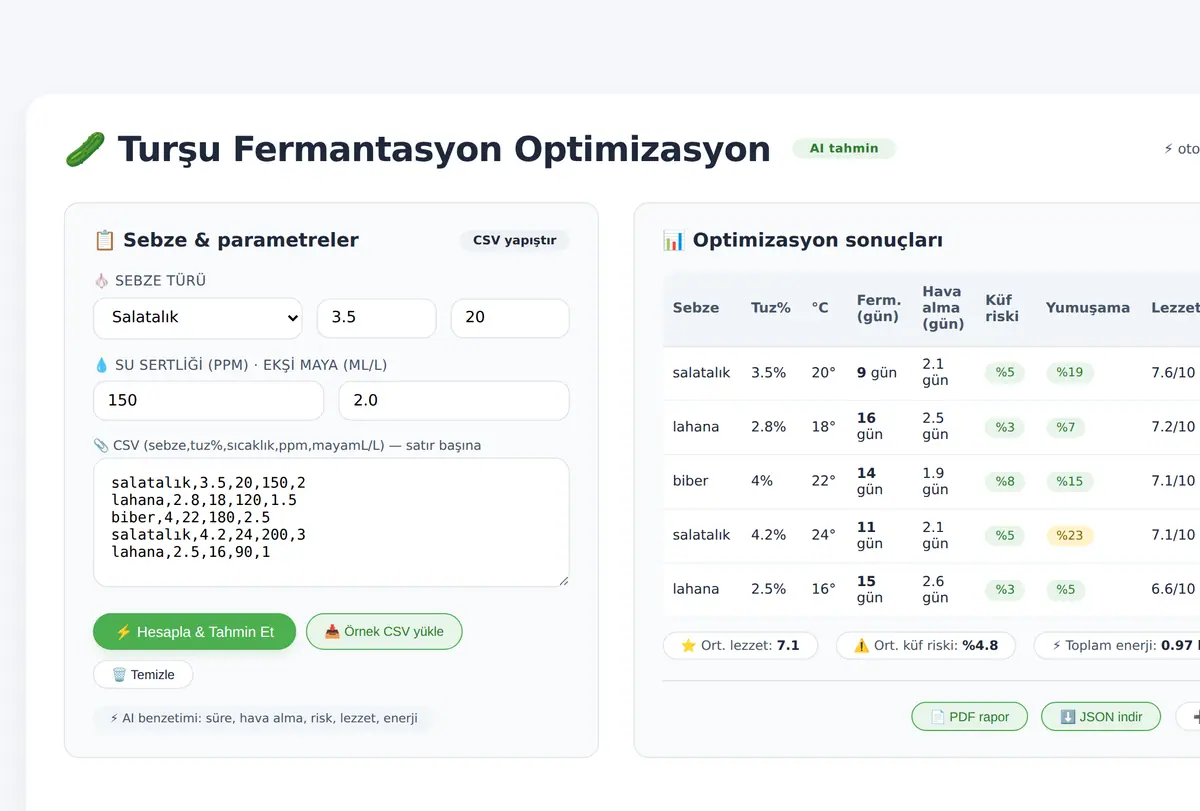This screenshot has width=1200, height=811.
Task: Click the star icon in Ort. lezzet chip
Action: (x=688, y=646)
